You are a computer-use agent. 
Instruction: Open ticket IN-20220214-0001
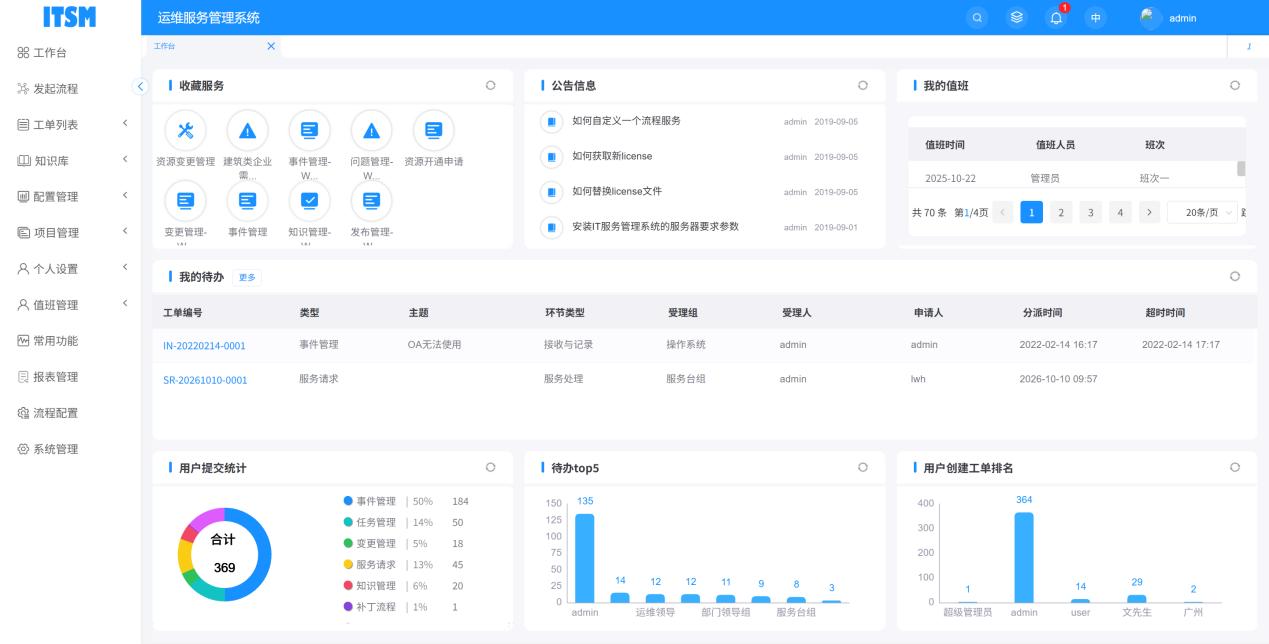tap(204, 346)
